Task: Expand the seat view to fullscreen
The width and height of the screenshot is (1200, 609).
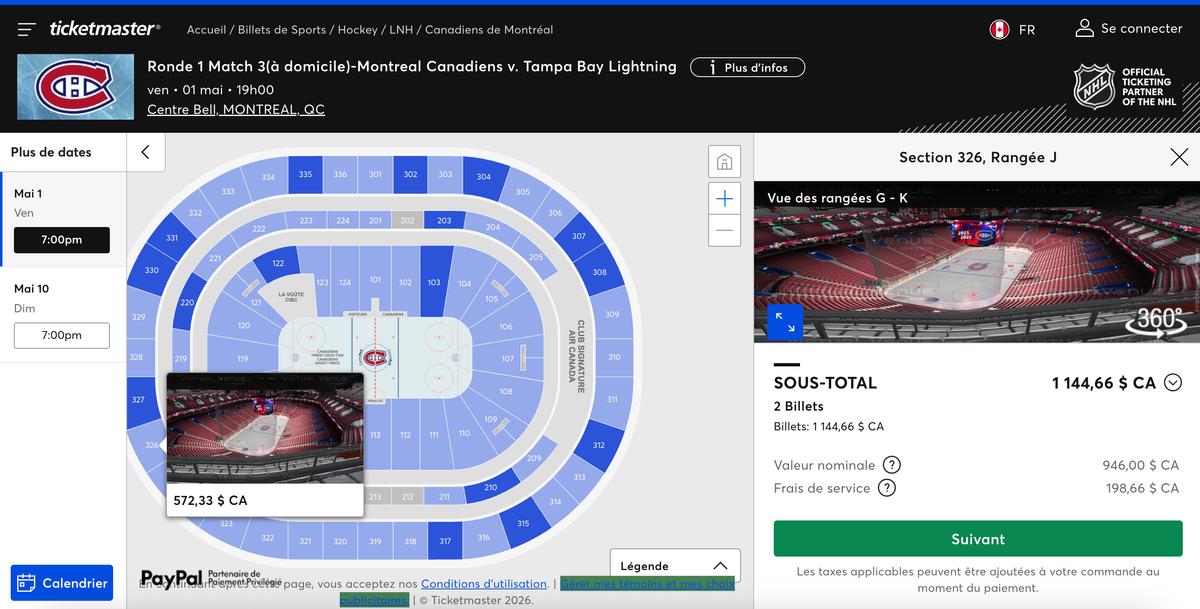Action: (785, 322)
